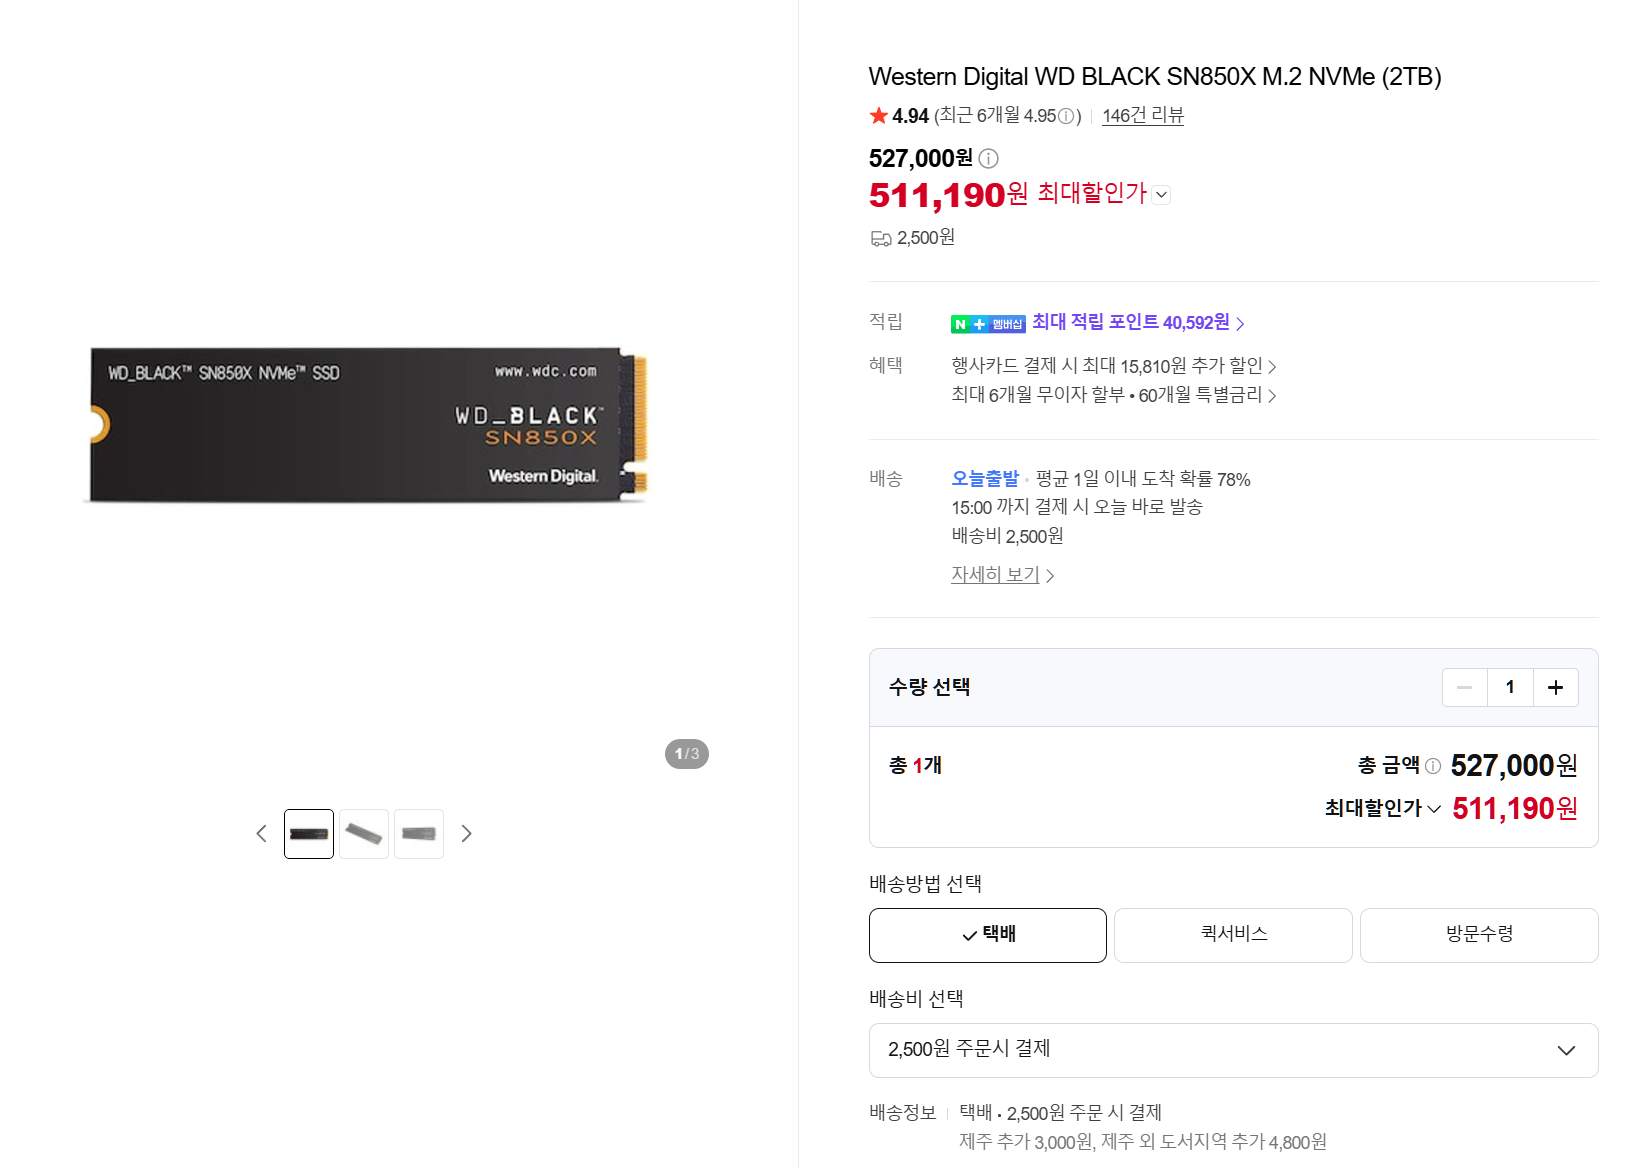Select 방문수령 pickup option
Screen dimensions: 1626x1168
tap(1479, 935)
